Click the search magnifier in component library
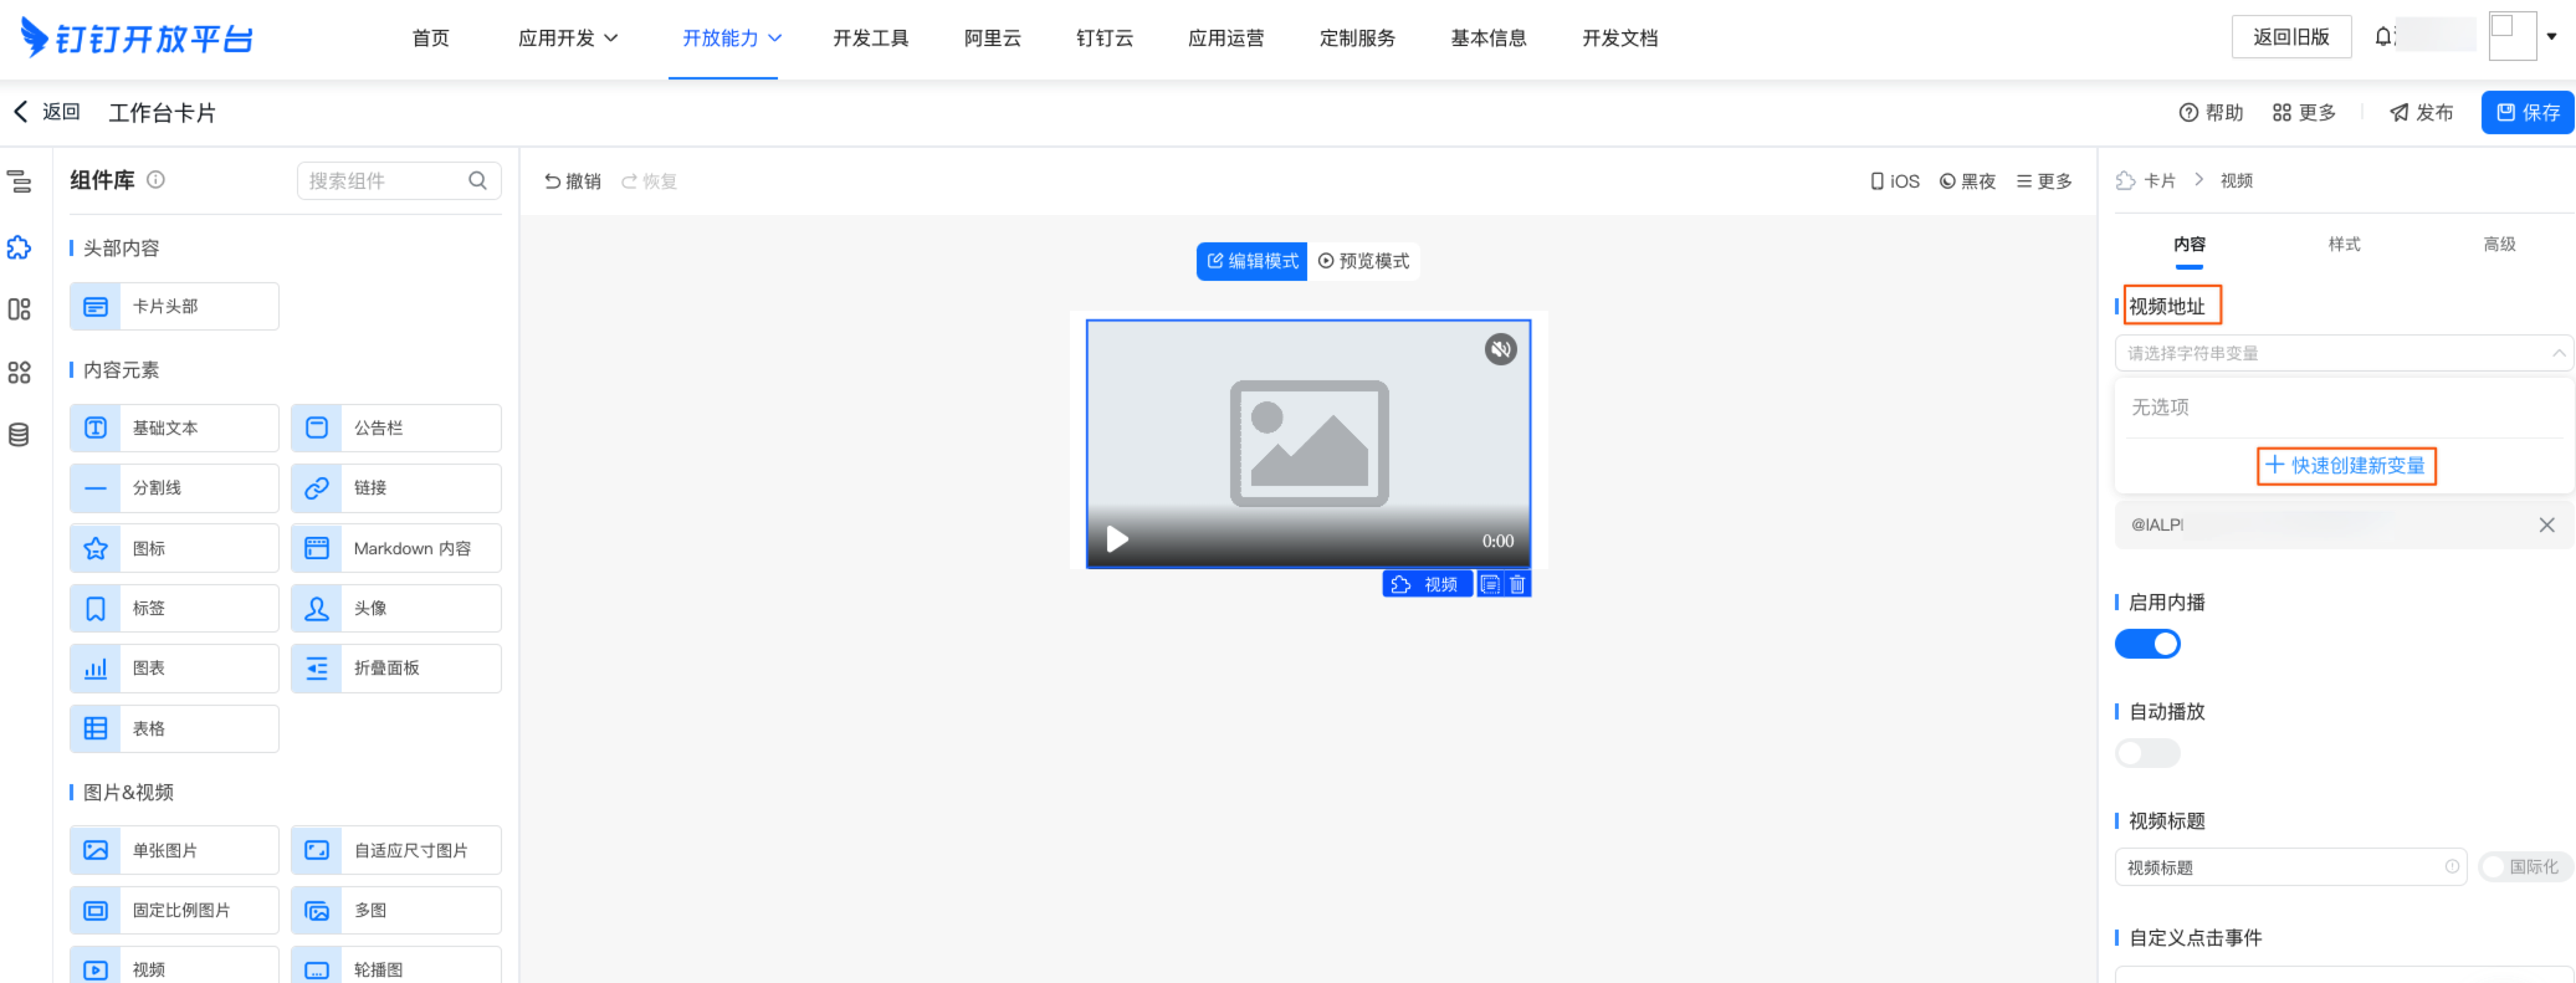The image size is (2576, 983). pos(478,180)
